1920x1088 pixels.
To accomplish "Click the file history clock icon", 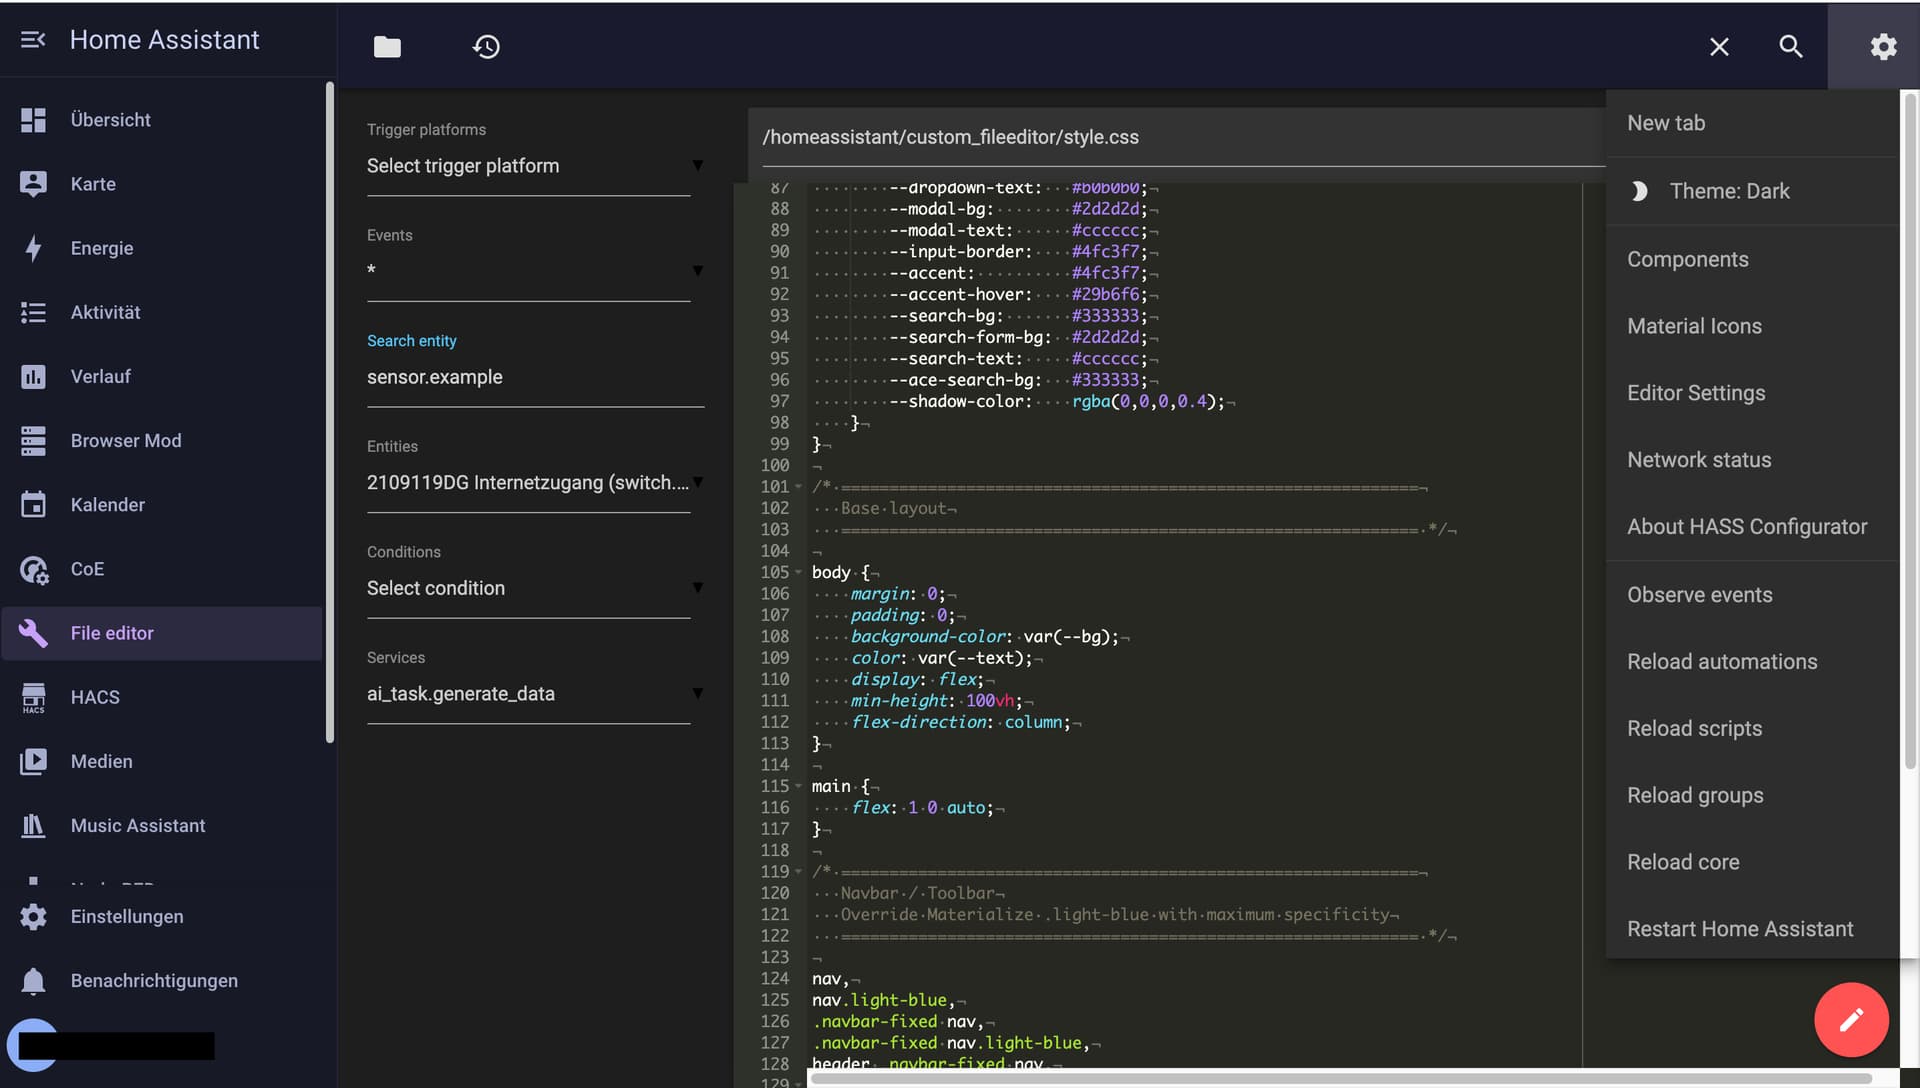I will click(486, 47).
